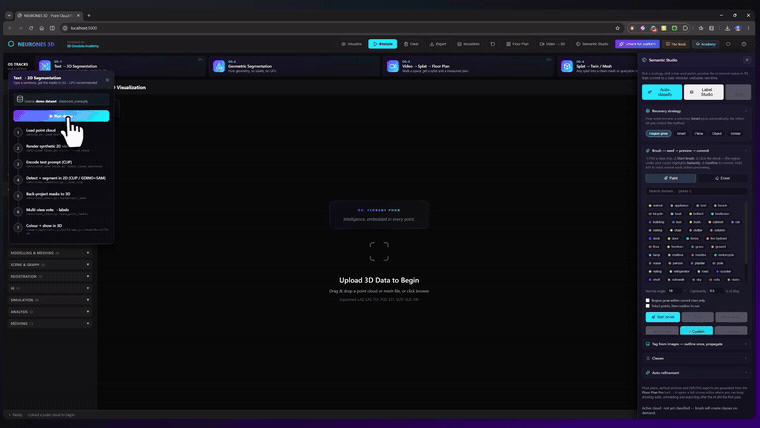Check the select points then confirm option
760x428 pixels.
pos(648,306)
